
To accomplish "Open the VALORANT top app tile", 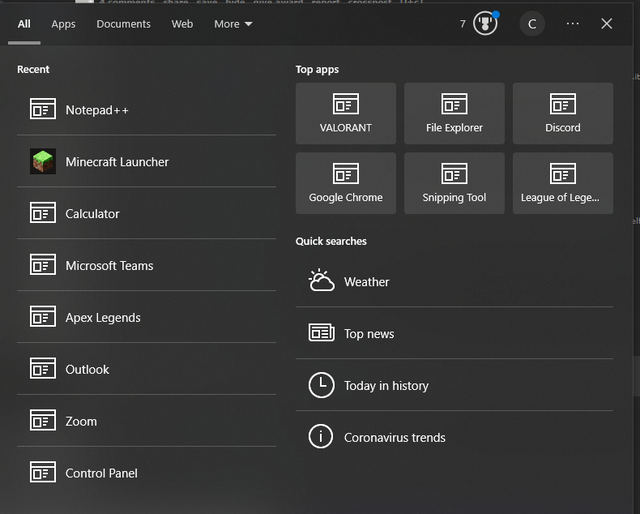I will (x=346, y=113).
